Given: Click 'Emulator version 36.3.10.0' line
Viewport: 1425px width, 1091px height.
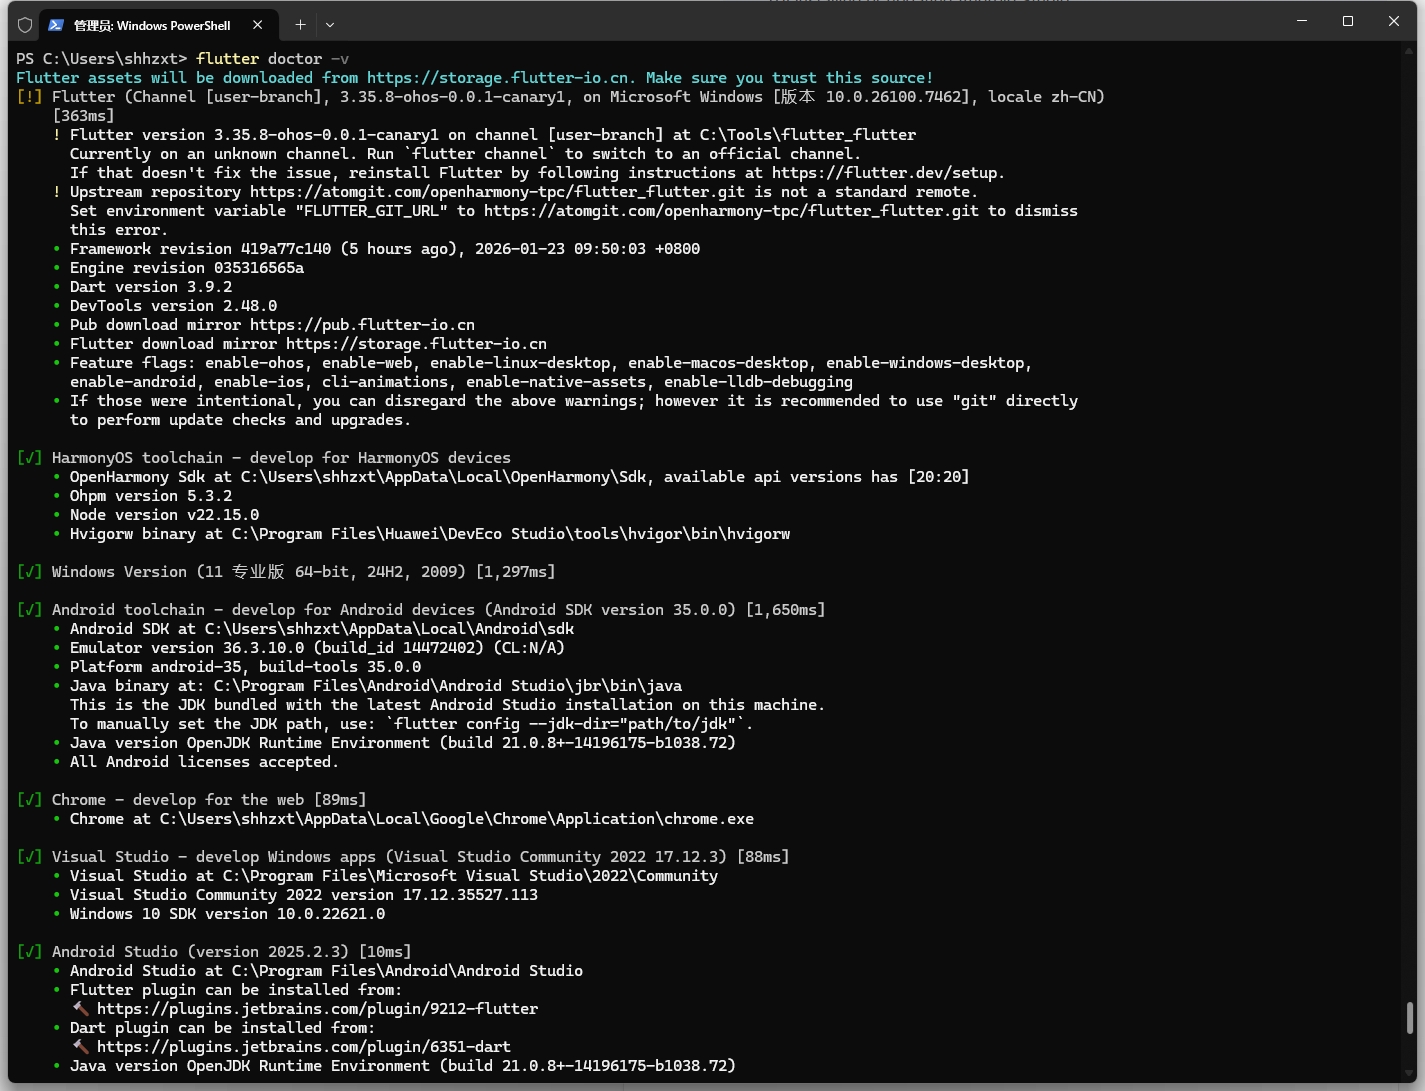Looking at the screenshot, I should 317,648.
